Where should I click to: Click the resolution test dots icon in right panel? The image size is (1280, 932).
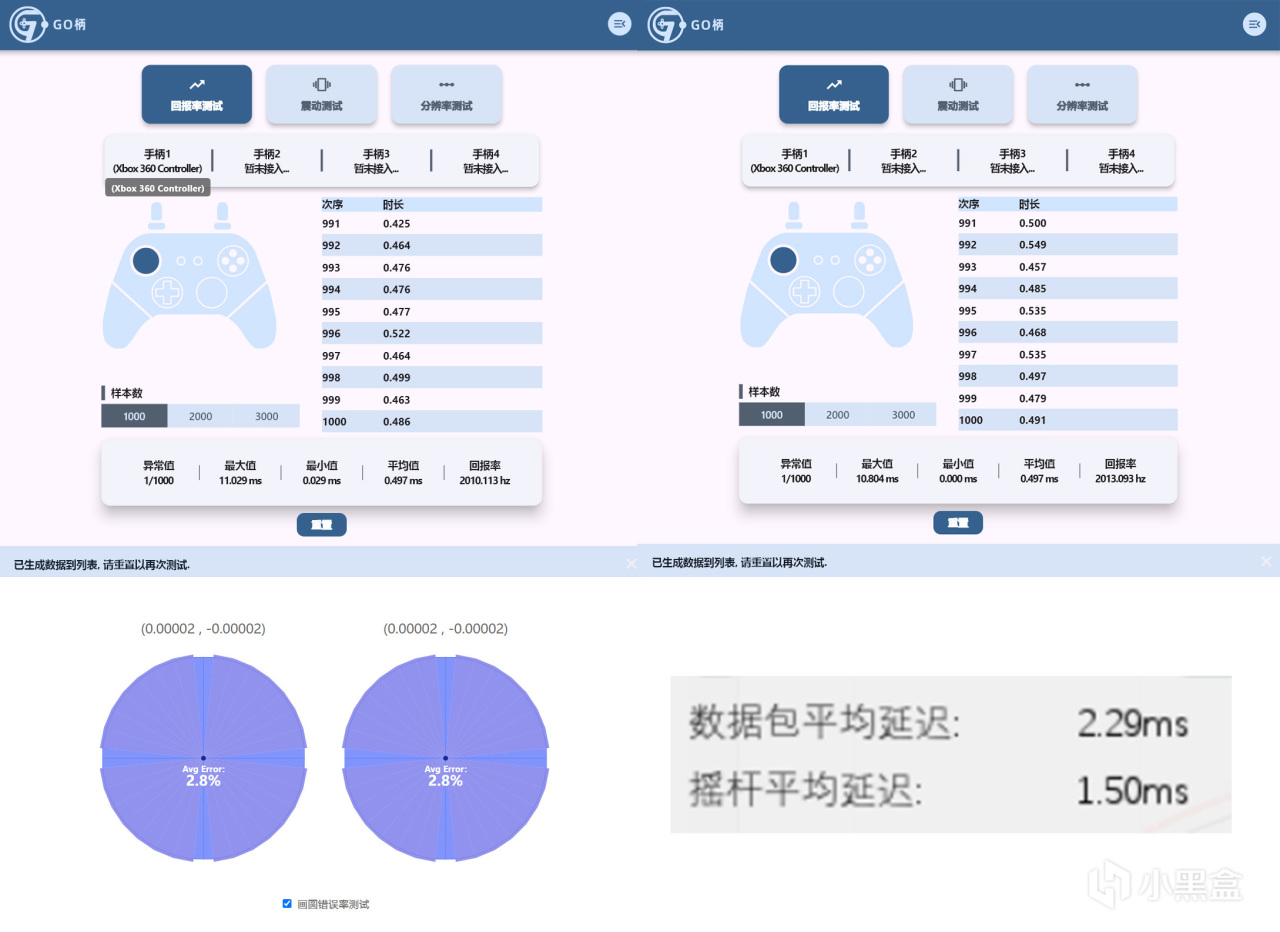click(x=1082, y=85)
